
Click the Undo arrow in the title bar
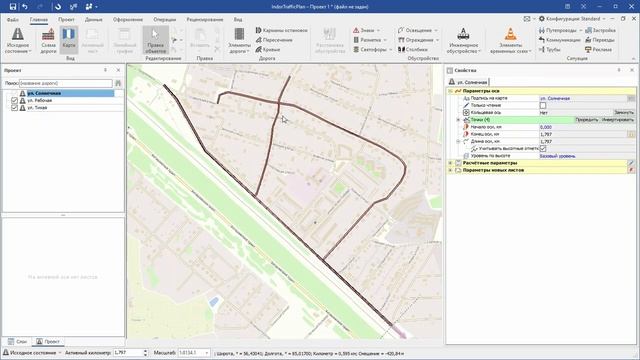(x=25, y=7)
